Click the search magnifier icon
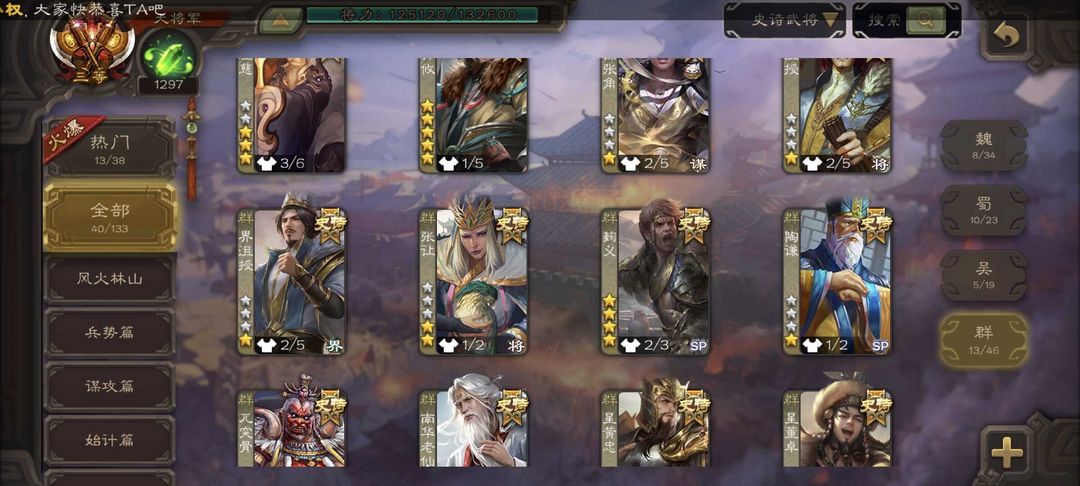This screenshot has width=1080, height=486. point(925,20)
